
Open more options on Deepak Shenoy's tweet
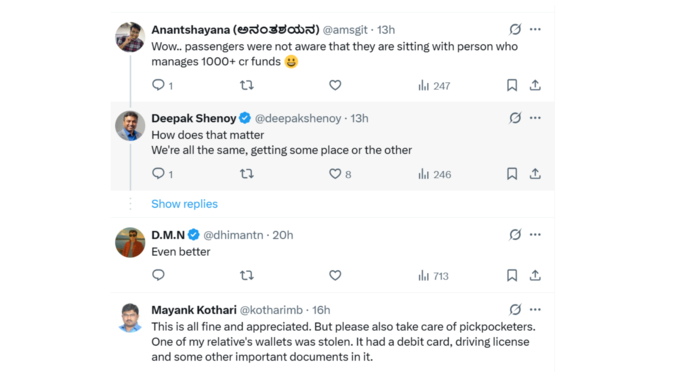[x=535, y=118]
